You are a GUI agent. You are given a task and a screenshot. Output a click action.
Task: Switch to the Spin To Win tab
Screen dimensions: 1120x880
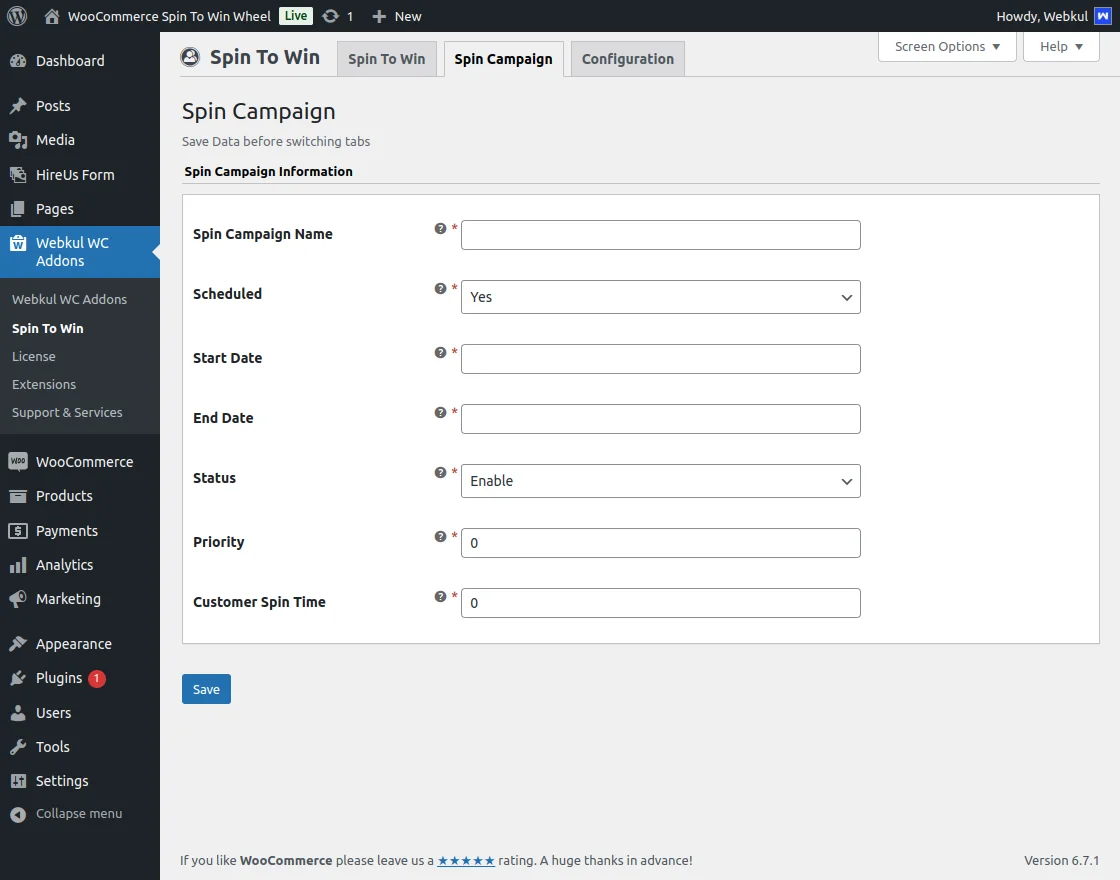pyautogui.click(x=386, y=59)
